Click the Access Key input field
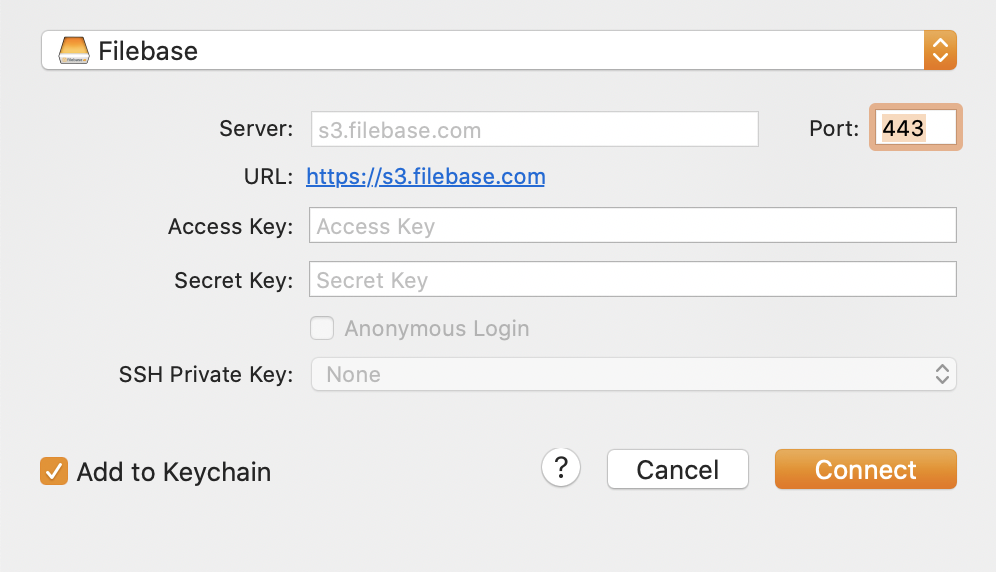 (633, 225)
